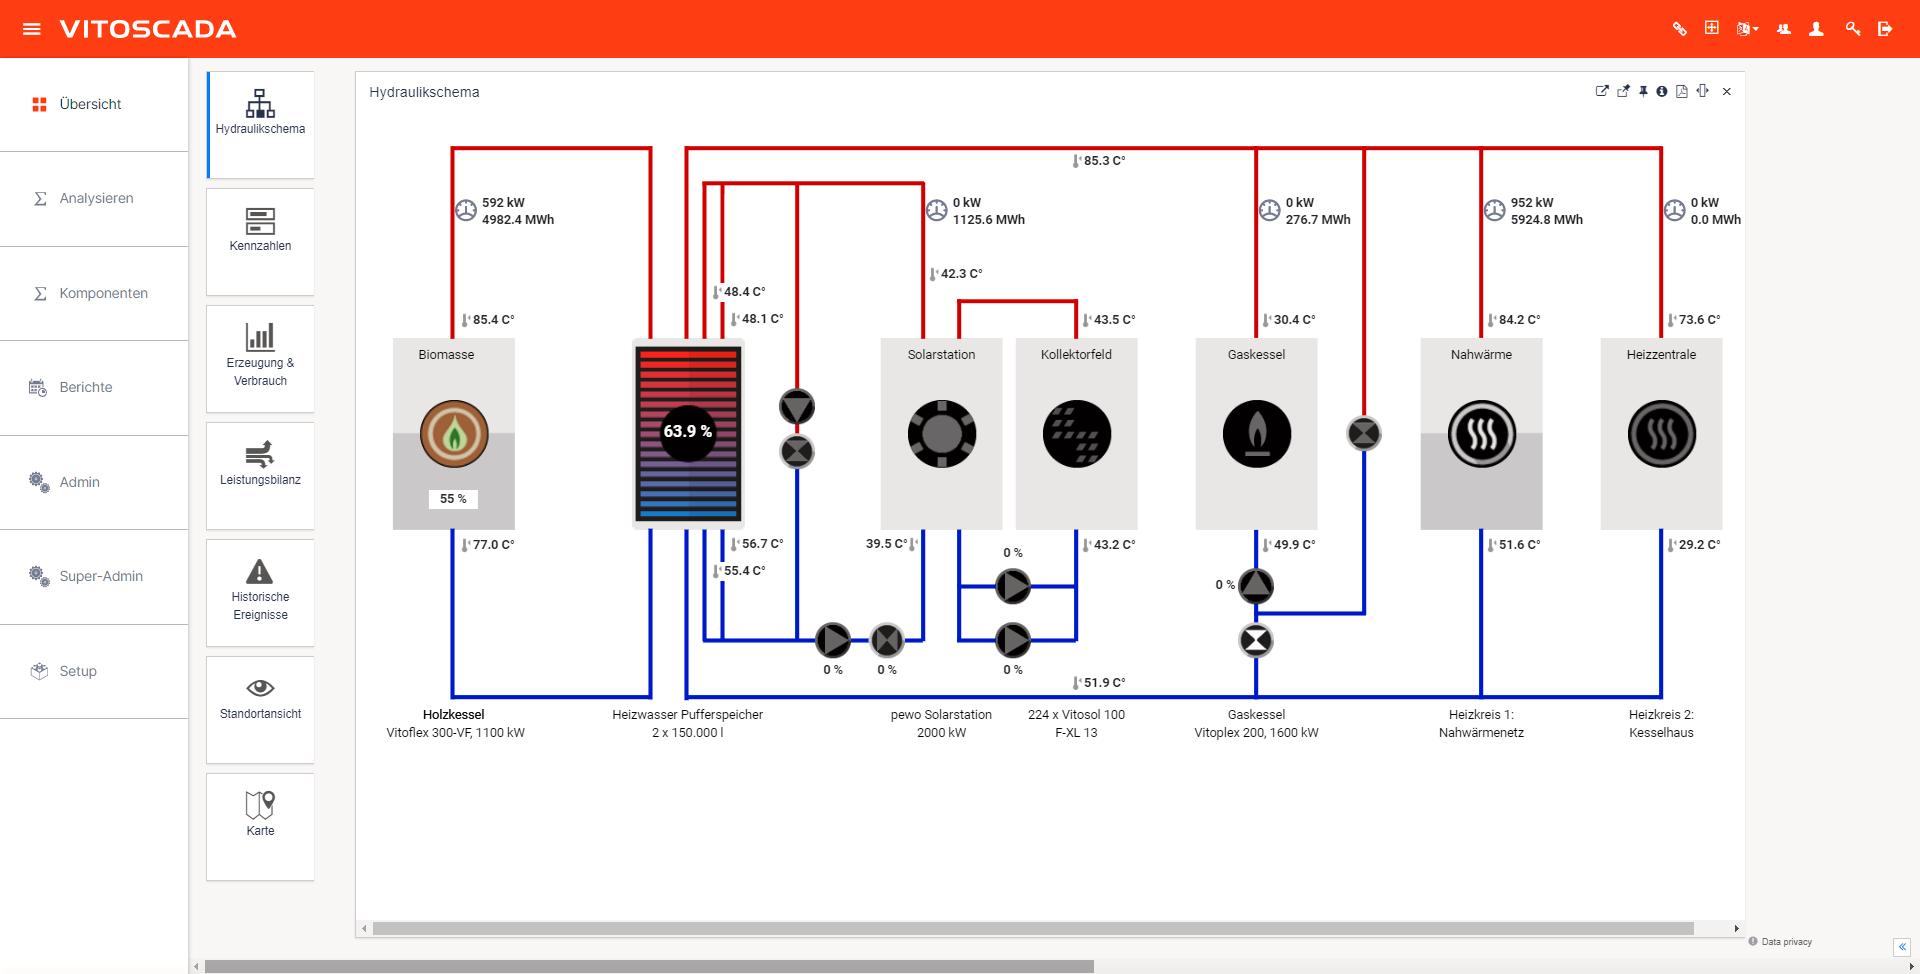Export the Hydraulikschema as PDF

pyautogui.click(x=1682, y=91)
